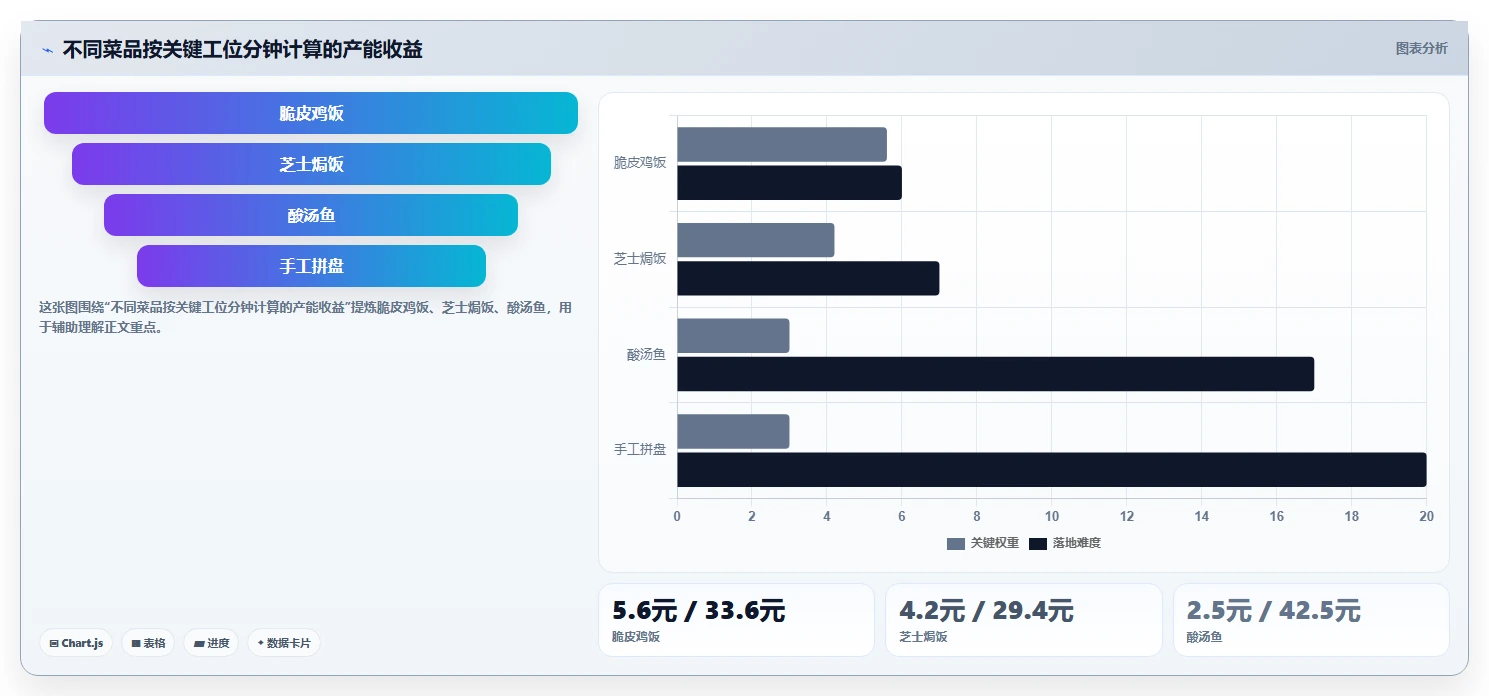Click the 酸汤鱼 落地难度 dark bar
The height and width of the screenshot is (696, 1489).
tap(995, 374)
